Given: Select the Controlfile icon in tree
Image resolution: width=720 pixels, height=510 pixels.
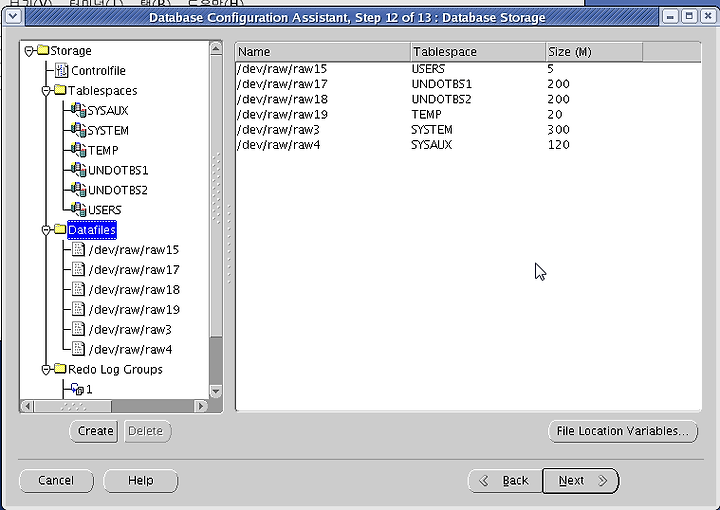Looking at the screenshot, I should (x=61, y=70).
